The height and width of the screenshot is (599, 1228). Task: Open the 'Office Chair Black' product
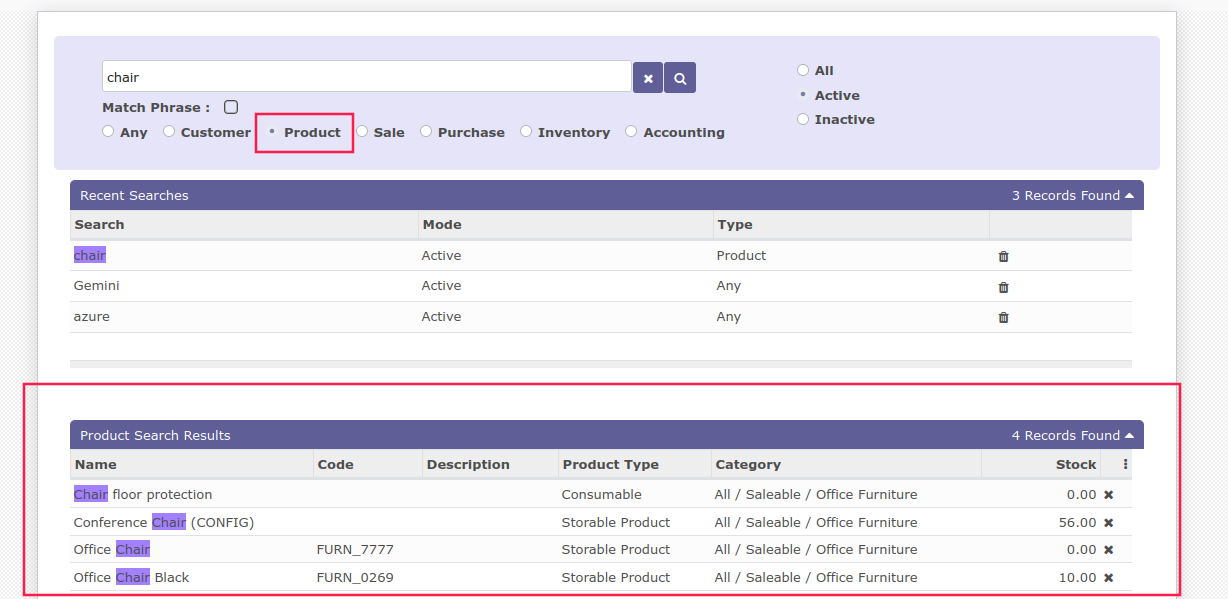tap(131, 578)
